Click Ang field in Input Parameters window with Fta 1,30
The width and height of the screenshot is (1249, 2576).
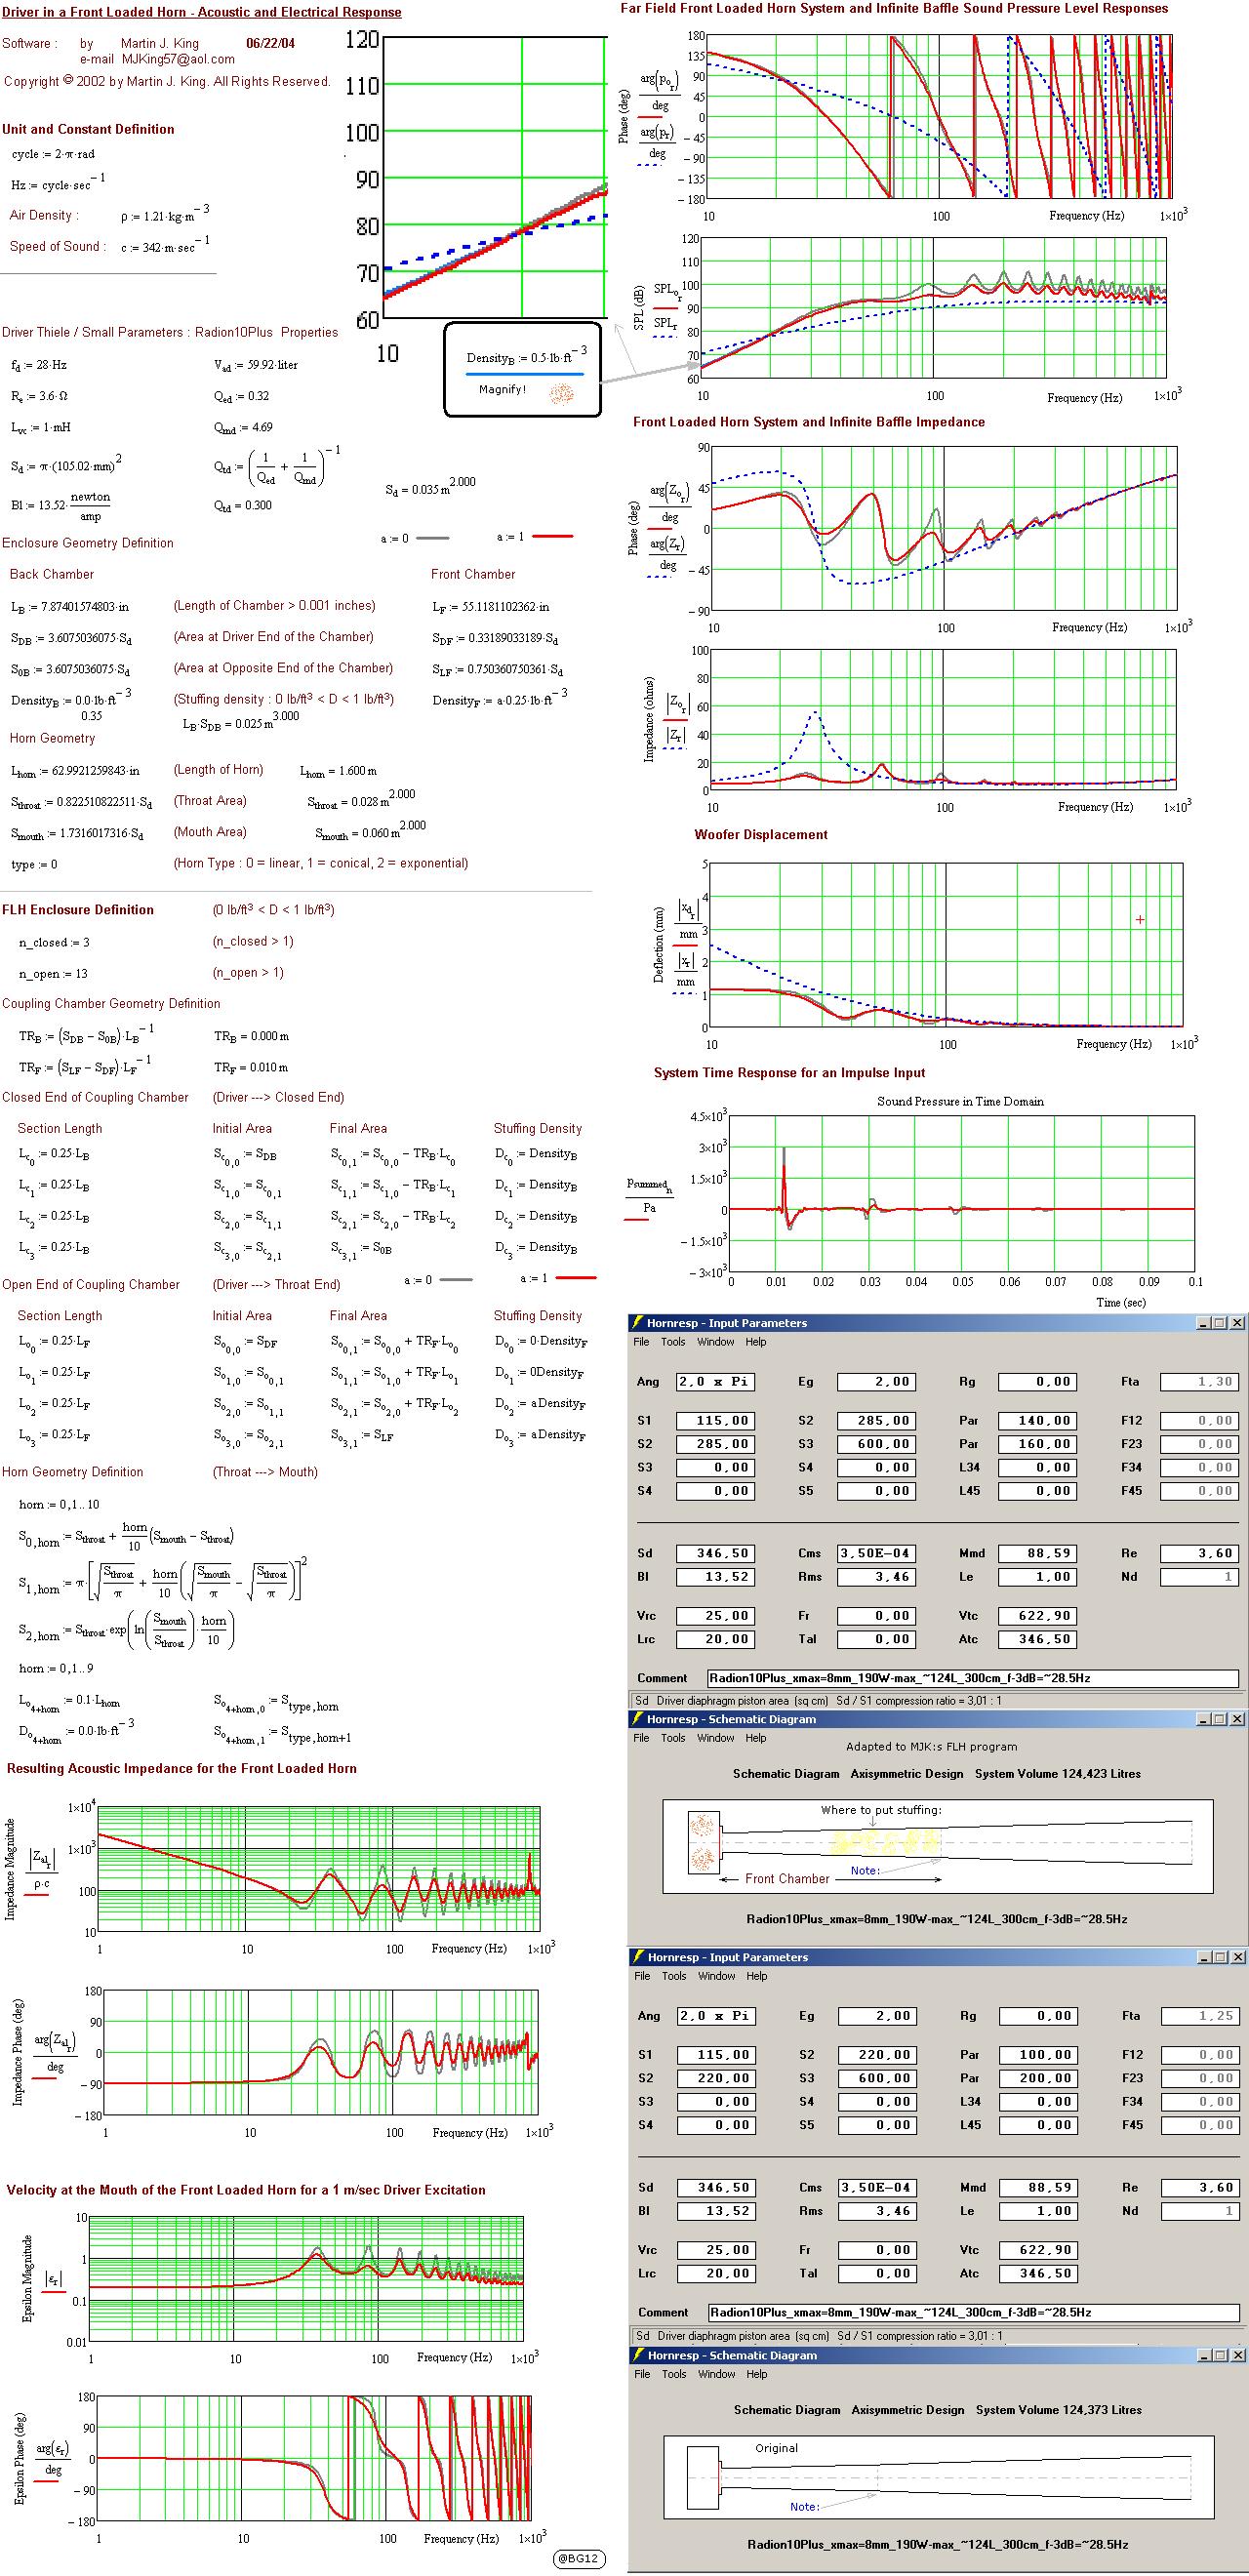coord(715,1381)
